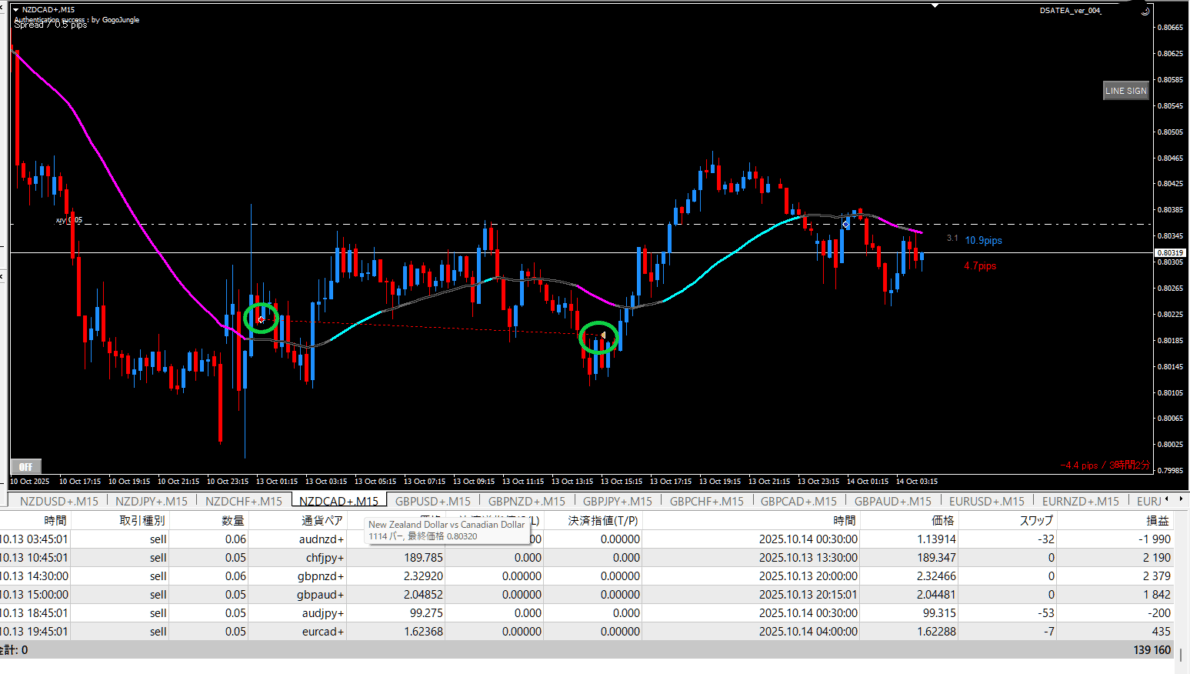Click the 取引種別 column header
This screenshot has height=674, width=1190.
coord(142,520)
